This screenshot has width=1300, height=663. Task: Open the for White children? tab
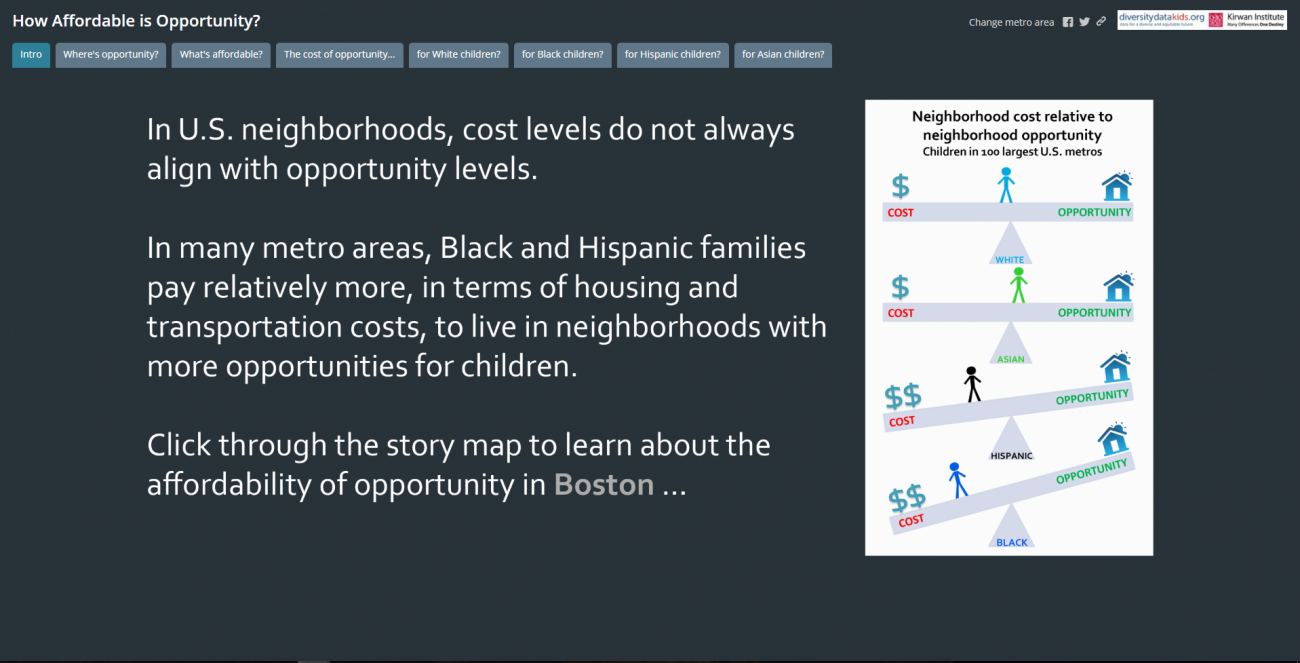click(459, 55)
